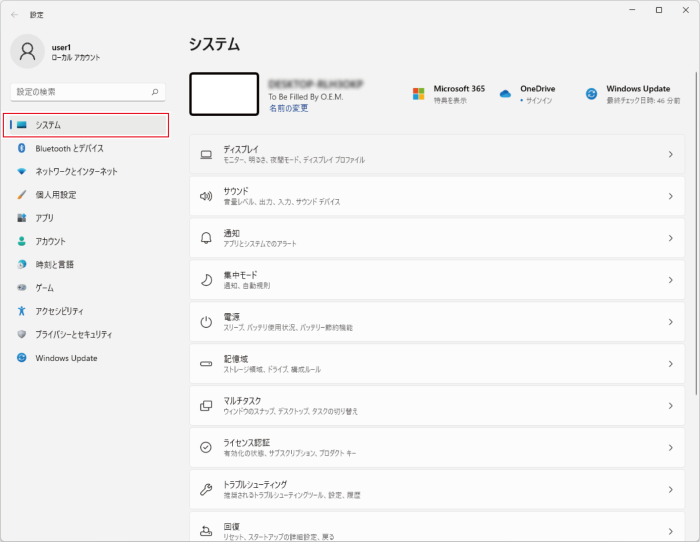This screenshot has height=542, width=700.
Task: Click the Accounts person icon in sidebar
Action: [x=21, y=241]
